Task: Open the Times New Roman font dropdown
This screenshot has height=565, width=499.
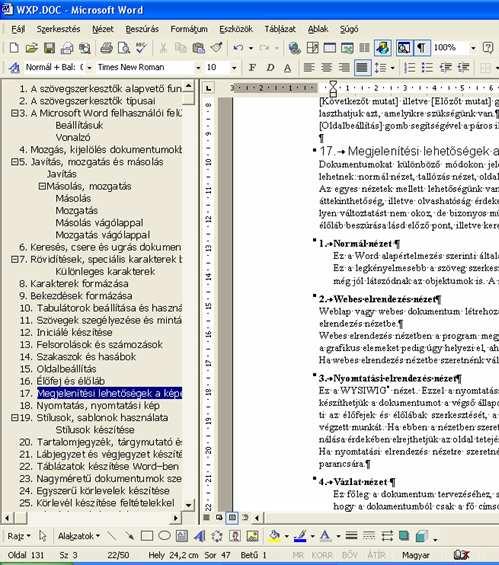Action: click(x=198, y=67)
